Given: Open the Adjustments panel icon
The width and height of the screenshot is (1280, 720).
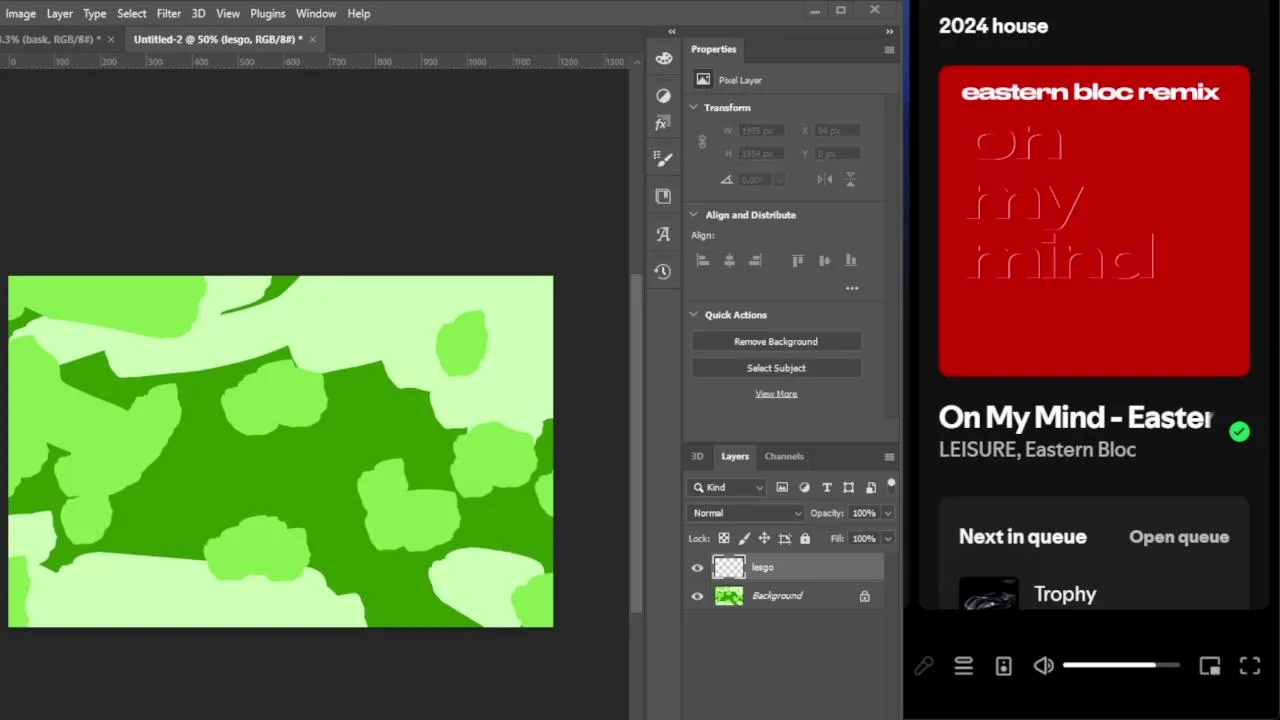Looking at the screenshot, I should pos(663,95).
